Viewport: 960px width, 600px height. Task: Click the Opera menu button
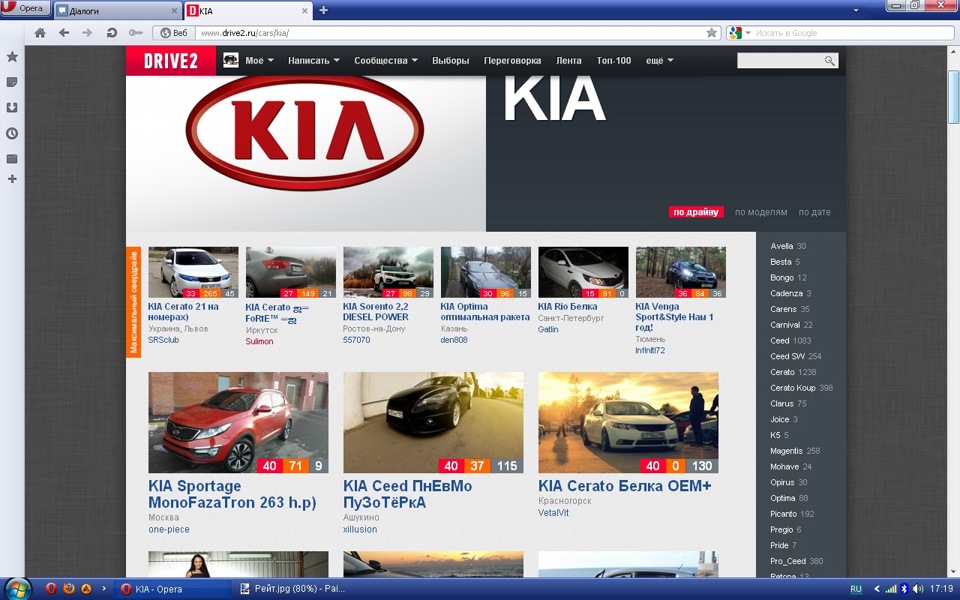[24, 9]
